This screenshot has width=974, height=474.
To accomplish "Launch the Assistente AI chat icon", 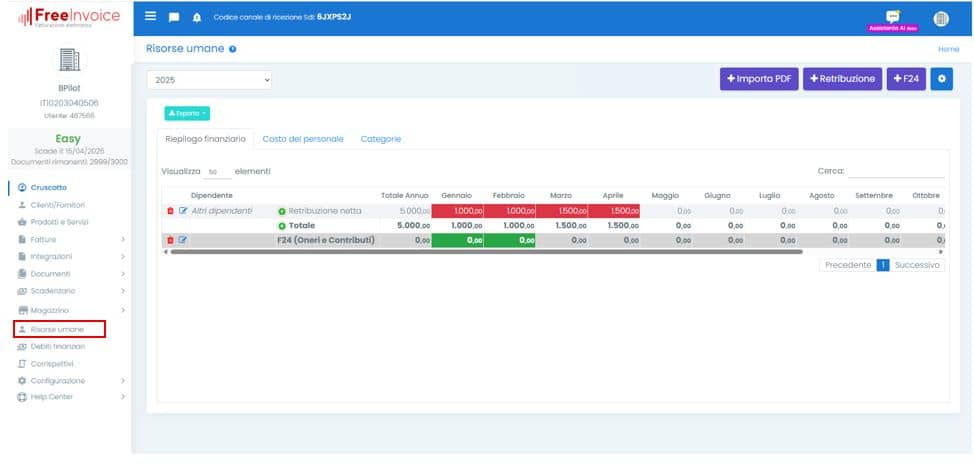I will coord(893,17).
